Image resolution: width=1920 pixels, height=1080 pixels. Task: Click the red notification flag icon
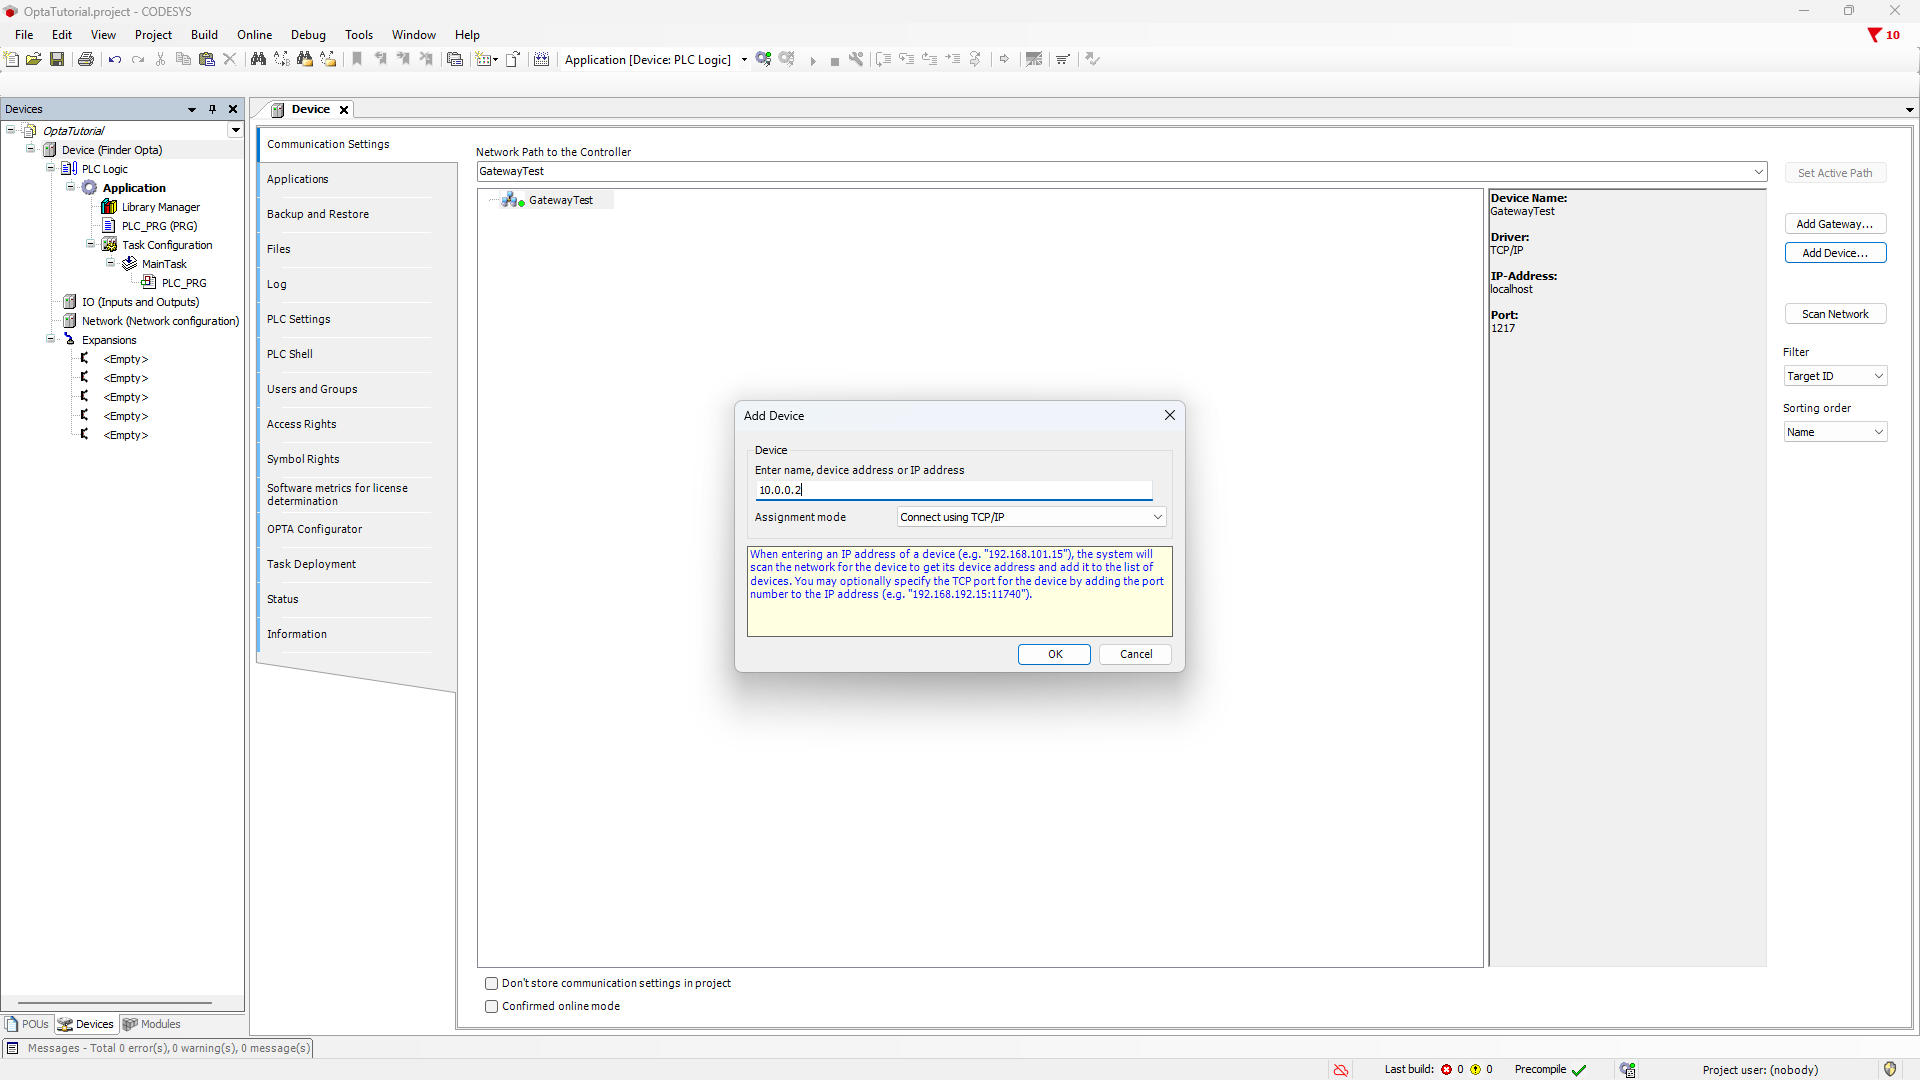pos(1874,35)
